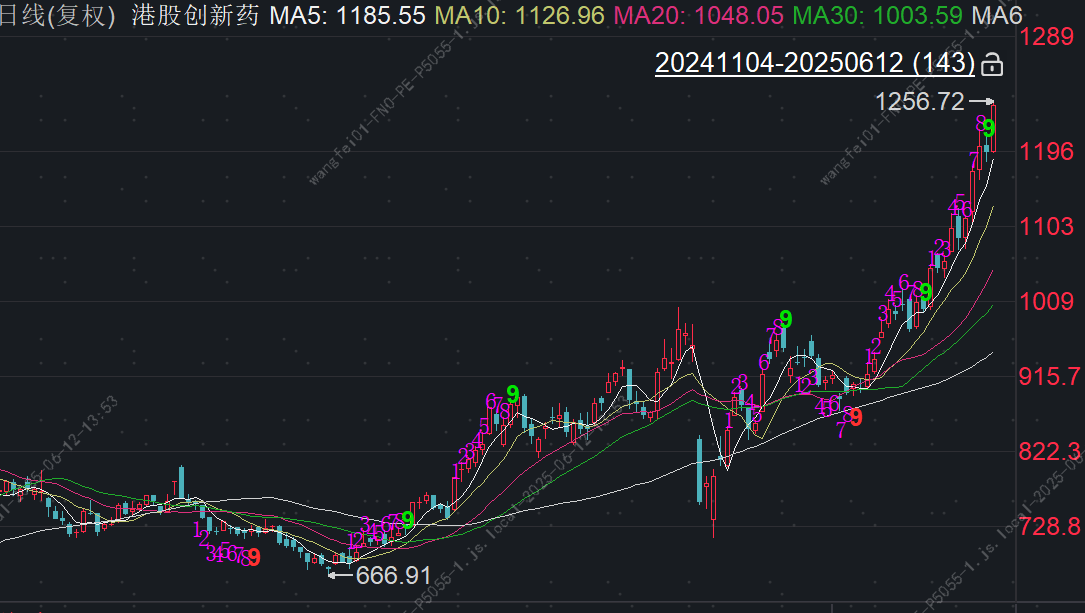Click the MA10: 1126.96 indicator value
Viewport: 1085px width, 613px height.
[x=520, y=15]
